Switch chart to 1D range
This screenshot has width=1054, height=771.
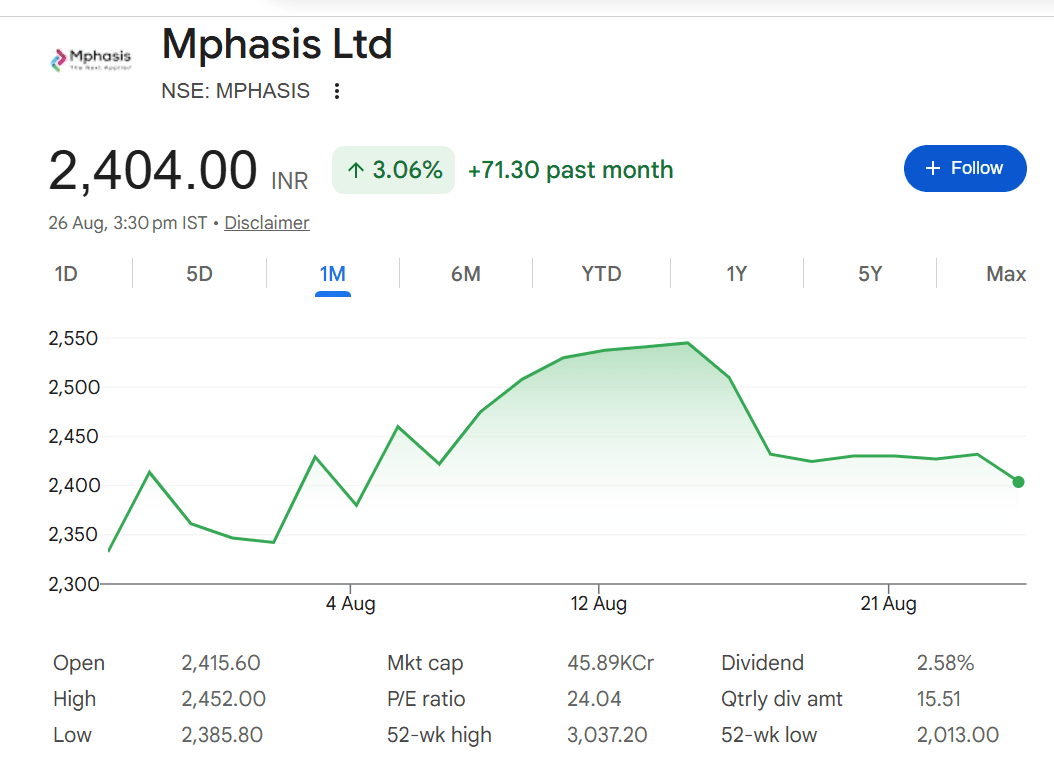tap(66, 274)
